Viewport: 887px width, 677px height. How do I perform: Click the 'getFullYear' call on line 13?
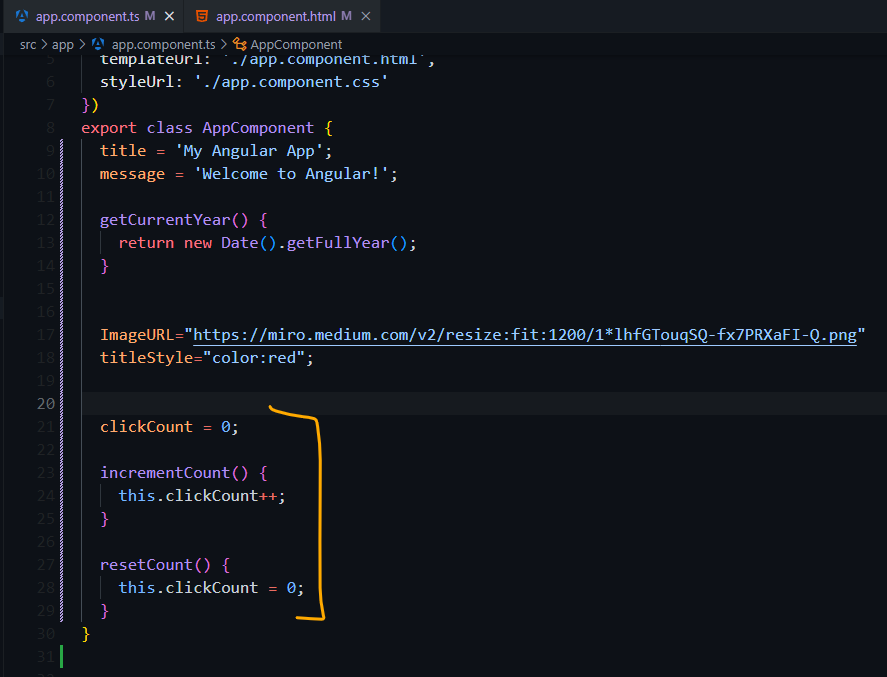pos(338,243)
